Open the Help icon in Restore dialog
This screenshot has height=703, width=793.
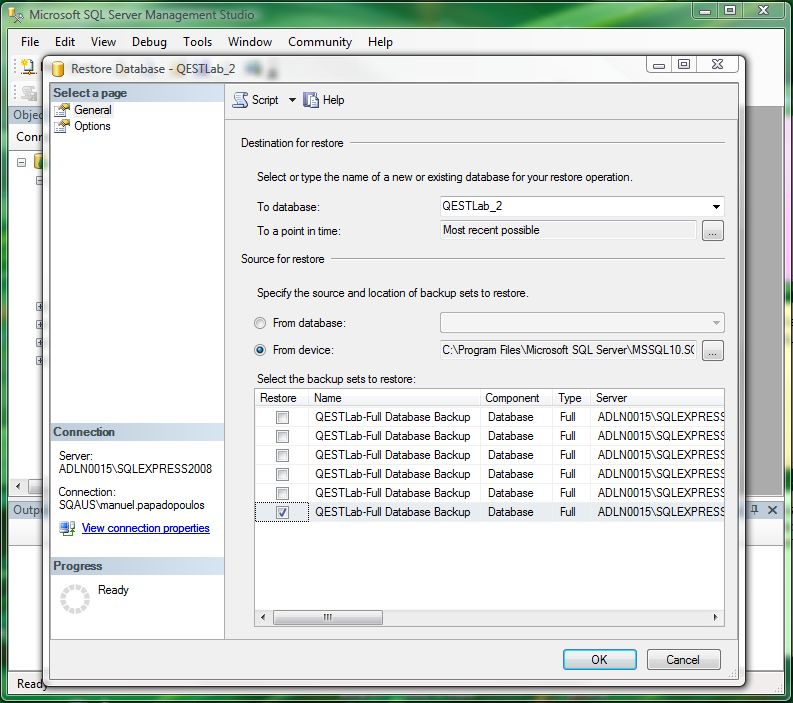[311, 100]
